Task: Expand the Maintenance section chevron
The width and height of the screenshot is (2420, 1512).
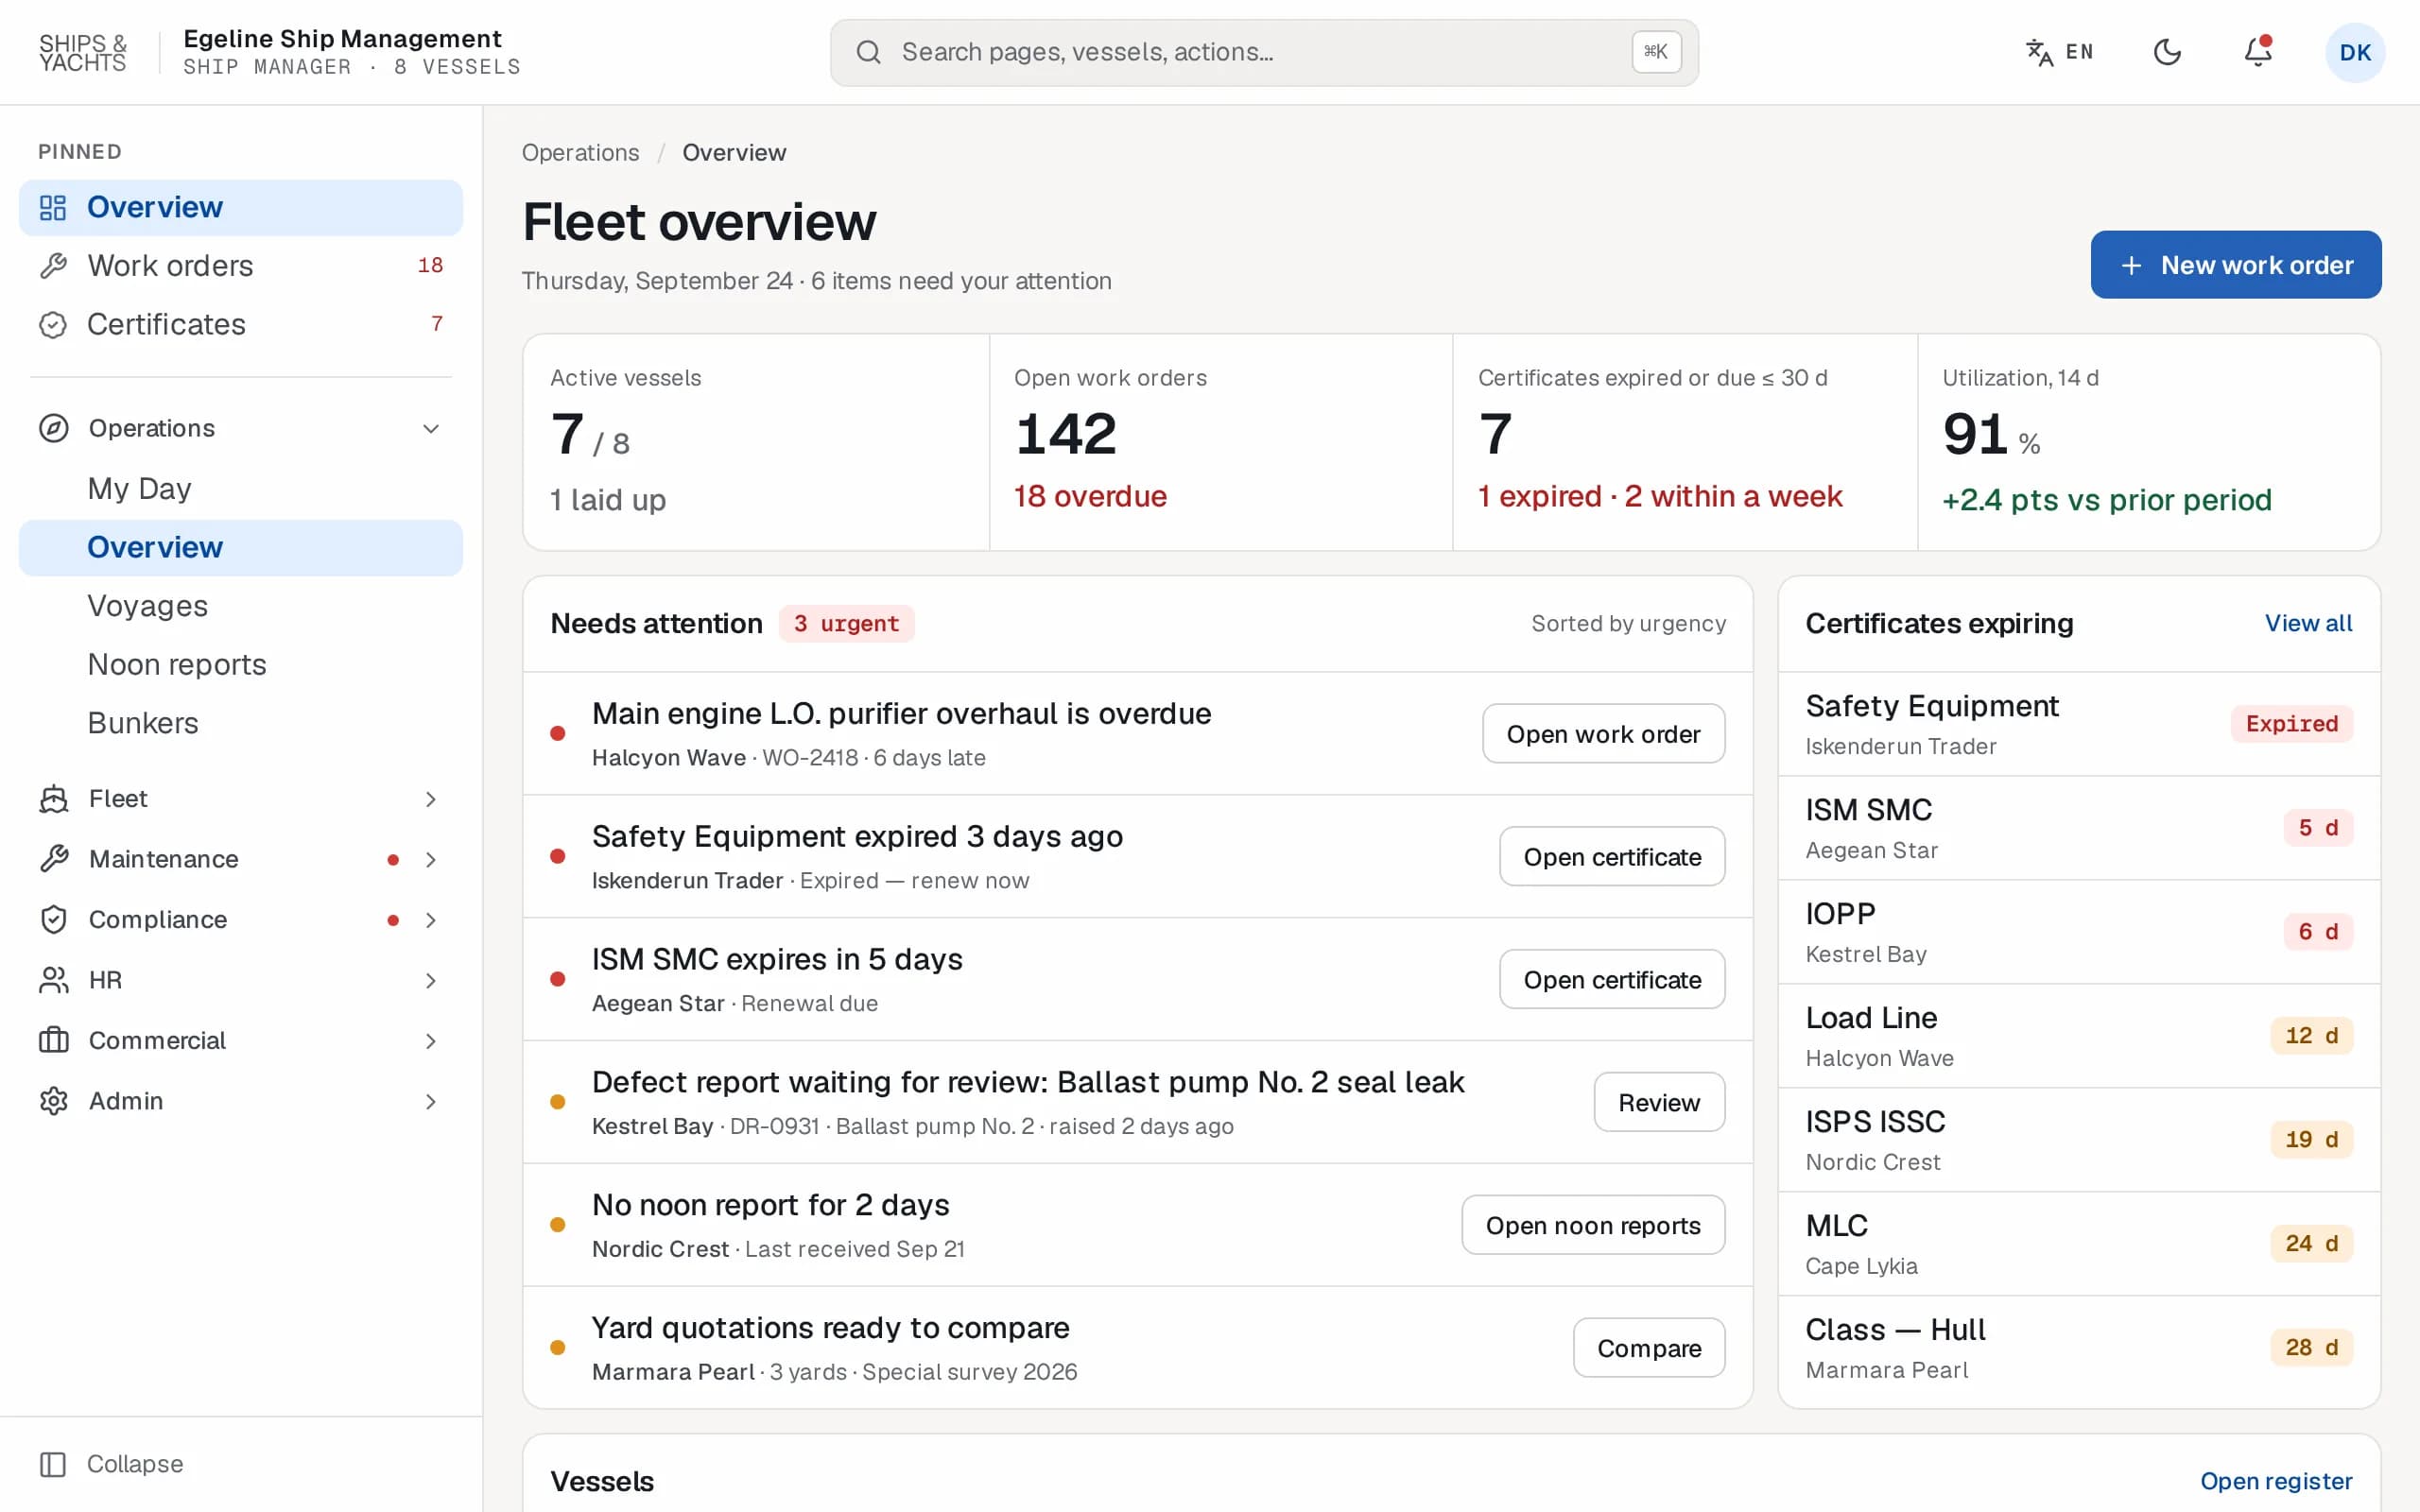Action: (x=431, y=860)
